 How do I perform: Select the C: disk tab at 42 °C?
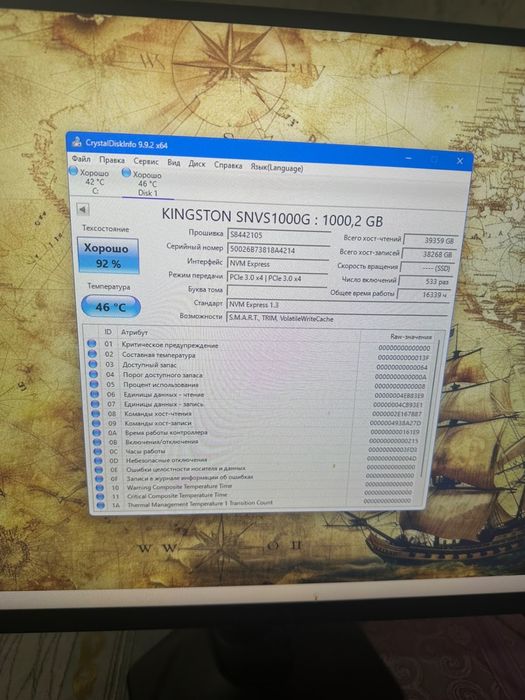90,181
